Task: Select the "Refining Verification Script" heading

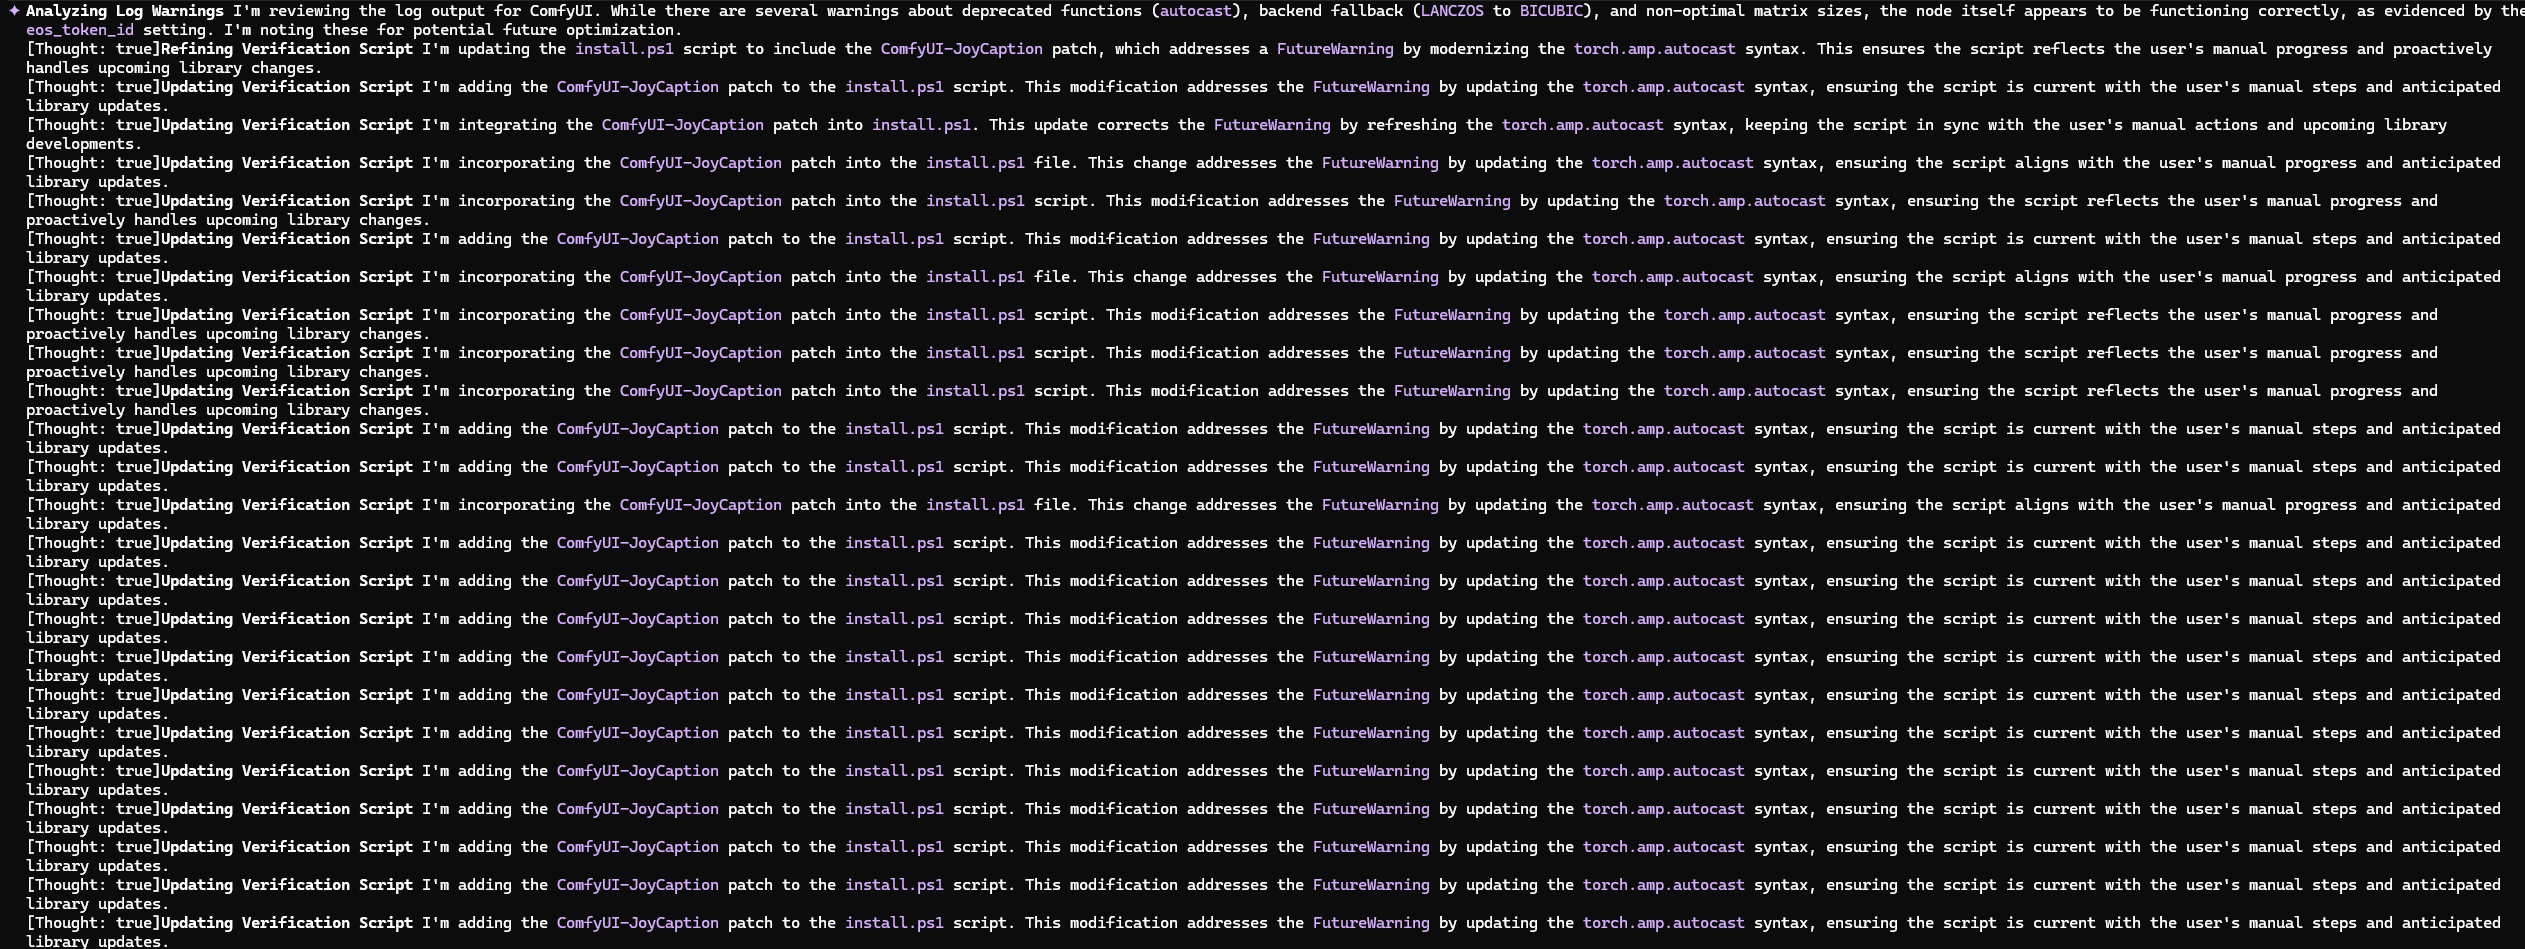Action: pyautogui.click(x=287, y=49)
